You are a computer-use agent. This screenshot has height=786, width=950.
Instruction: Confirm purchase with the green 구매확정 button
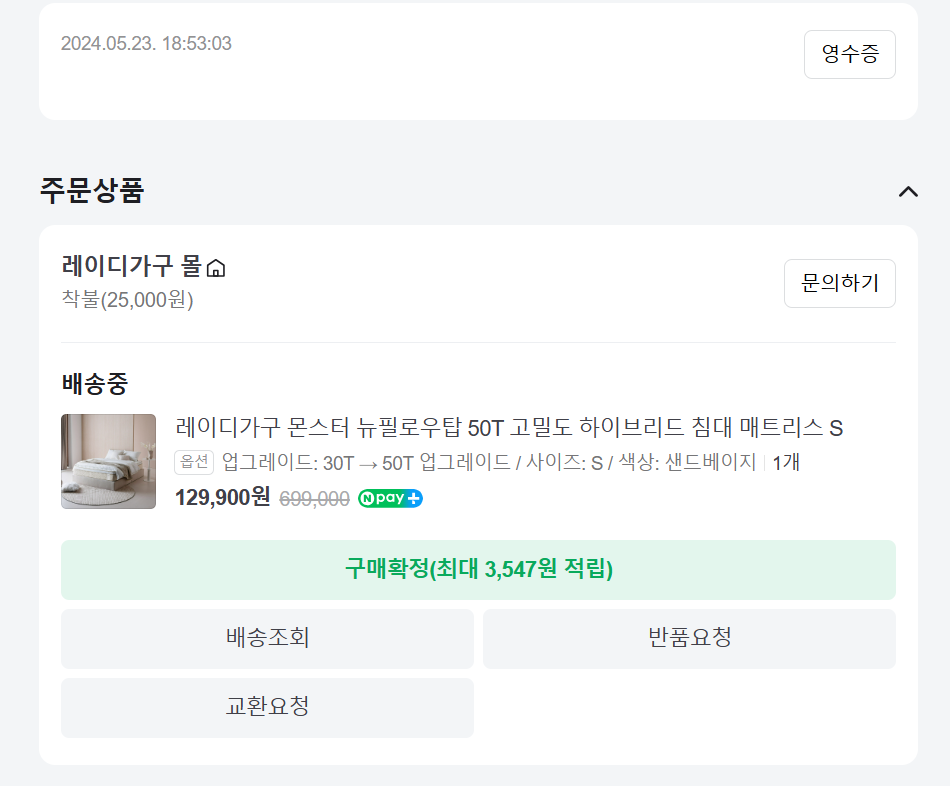click(x=478, y=570)
